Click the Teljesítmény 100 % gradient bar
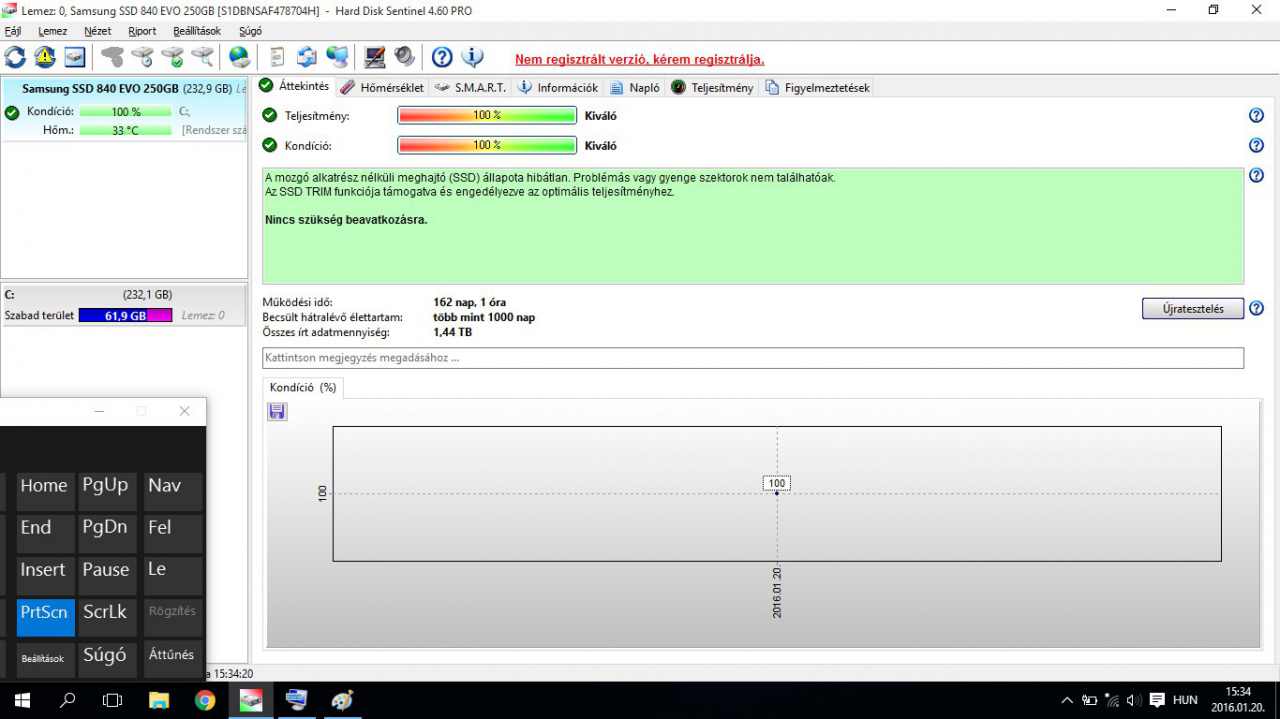 point(487,116)
